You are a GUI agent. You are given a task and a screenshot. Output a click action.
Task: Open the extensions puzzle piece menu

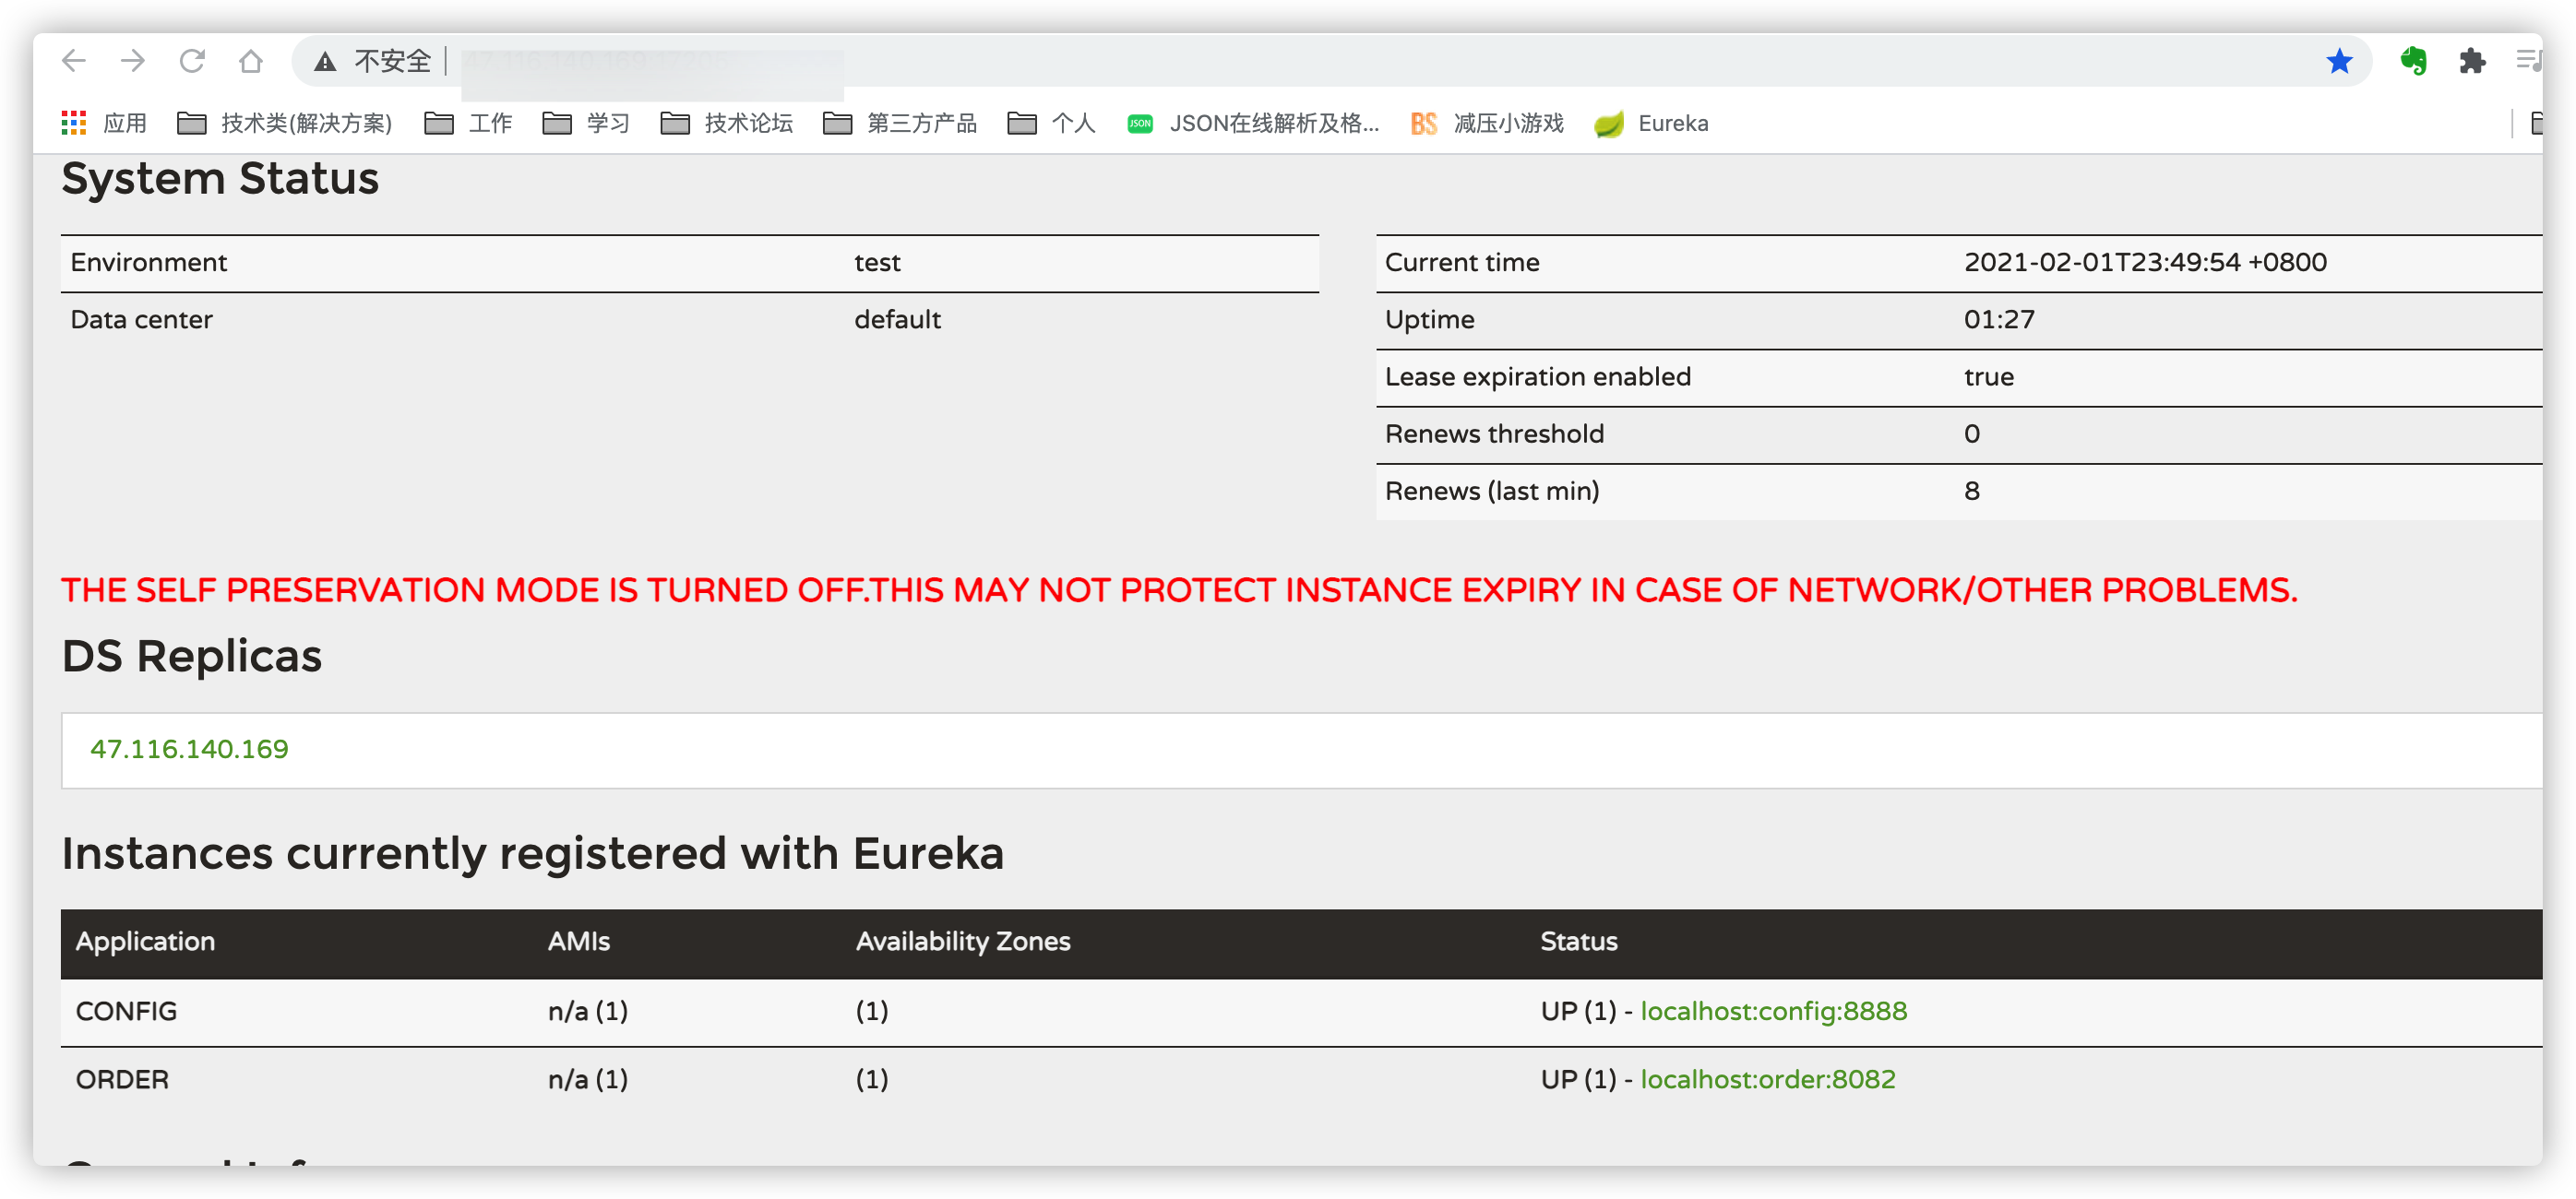(2472, 61)
